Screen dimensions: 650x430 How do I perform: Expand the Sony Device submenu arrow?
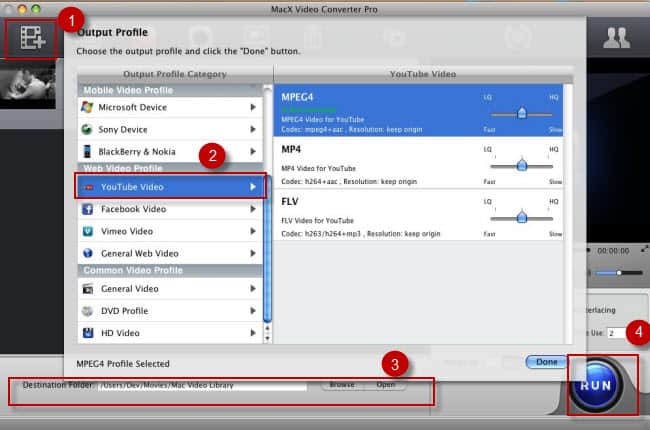coord(253,129)
